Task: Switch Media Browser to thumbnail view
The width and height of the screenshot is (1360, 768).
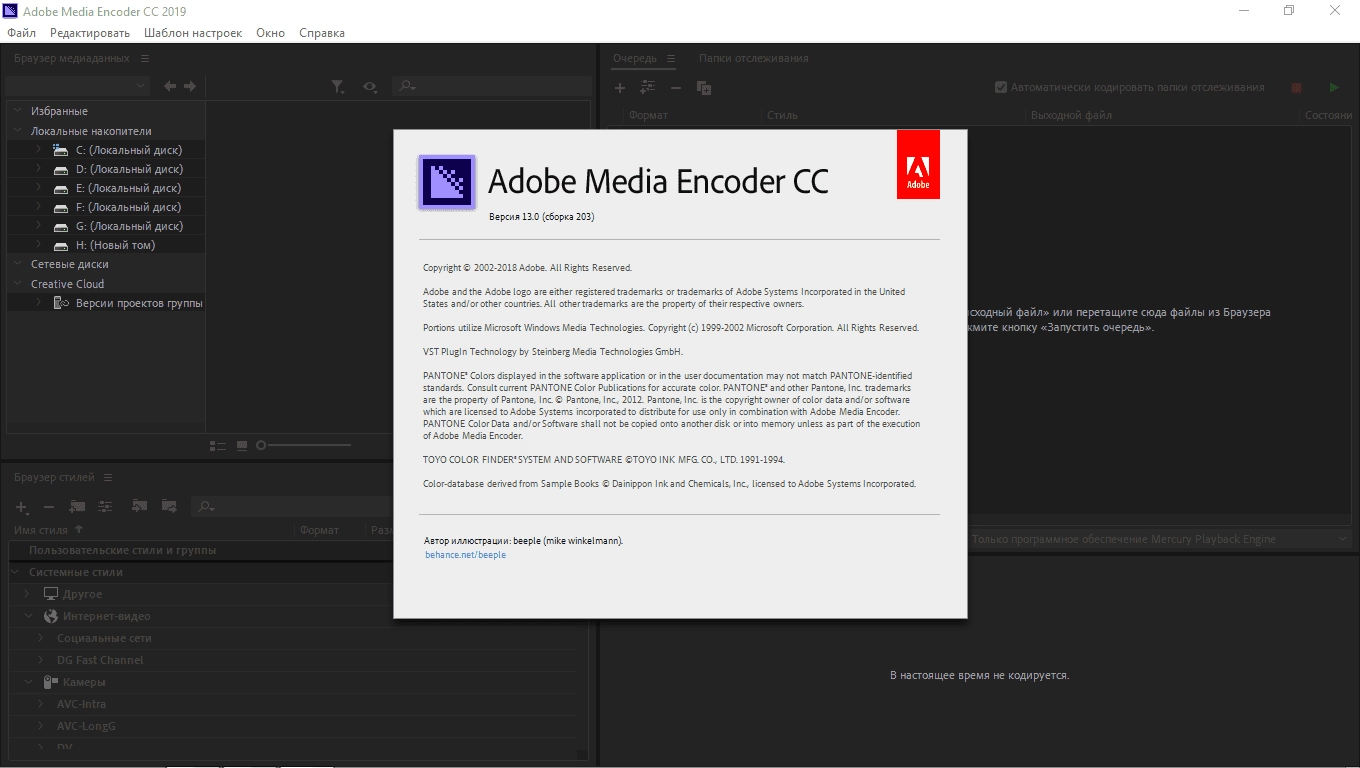Action: pos(242,445)
